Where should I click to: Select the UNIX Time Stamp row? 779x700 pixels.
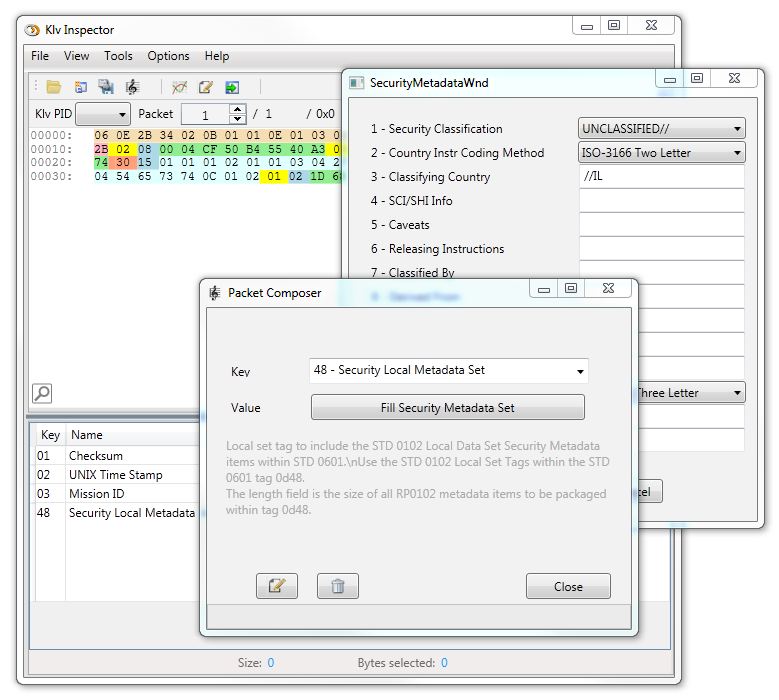[115, 475]
